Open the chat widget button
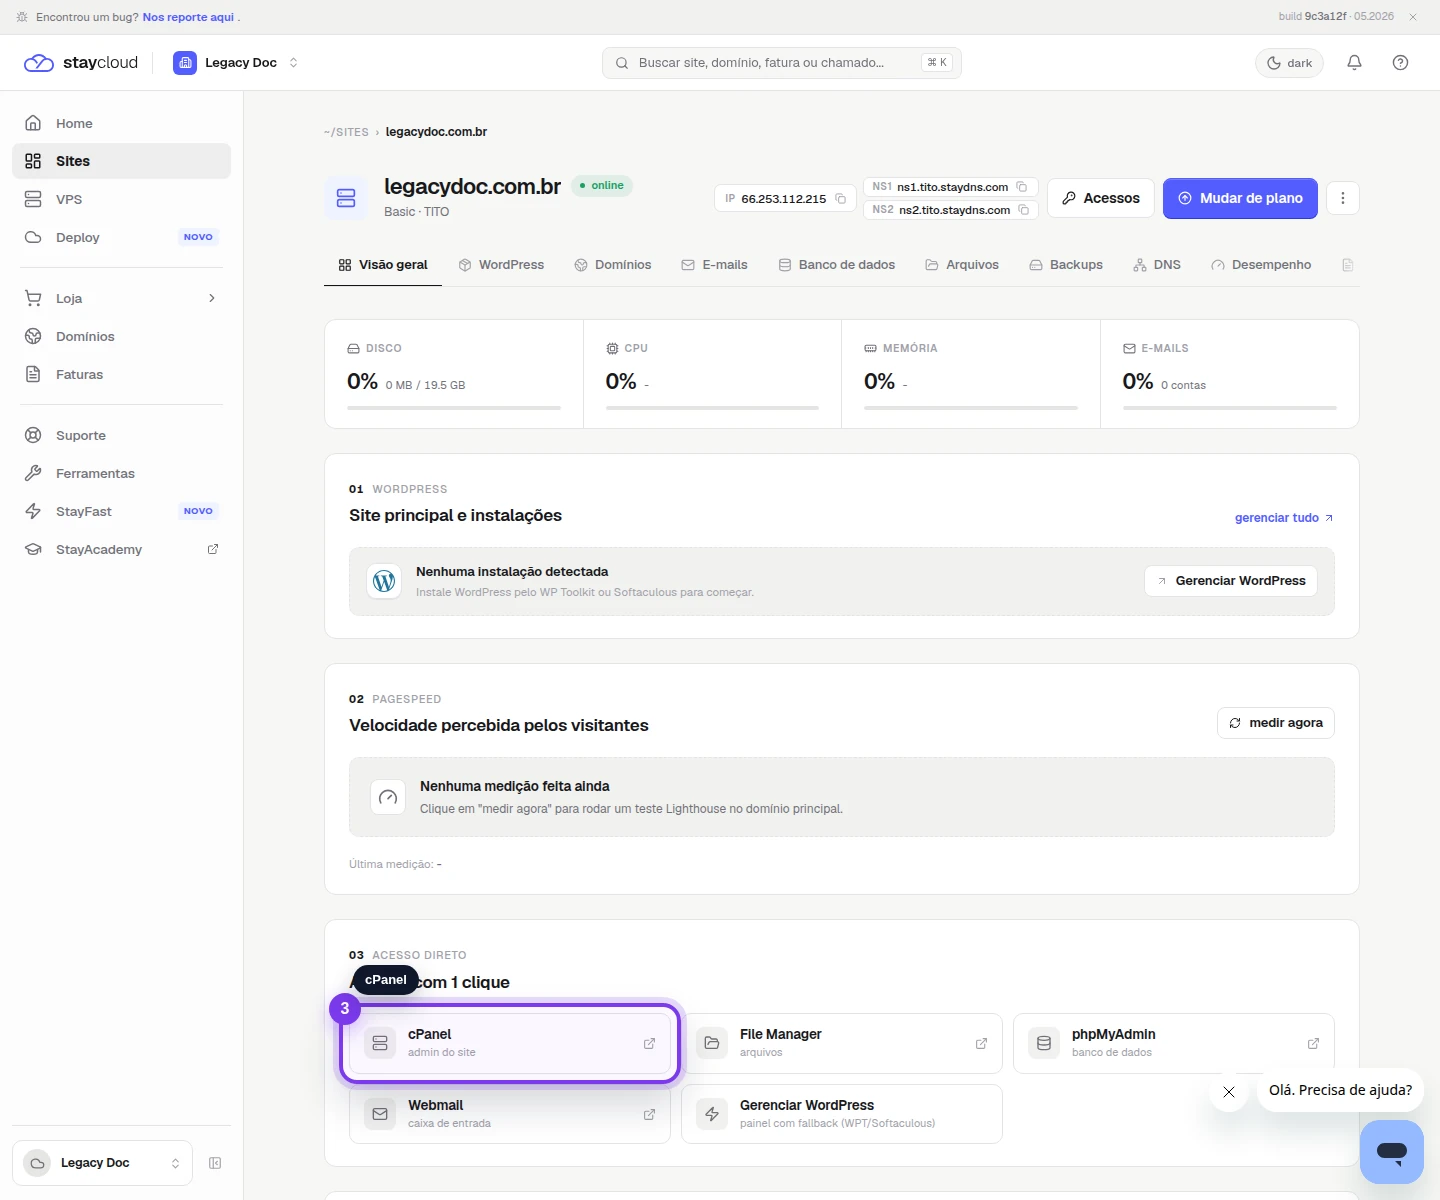 (1392, 1152)
